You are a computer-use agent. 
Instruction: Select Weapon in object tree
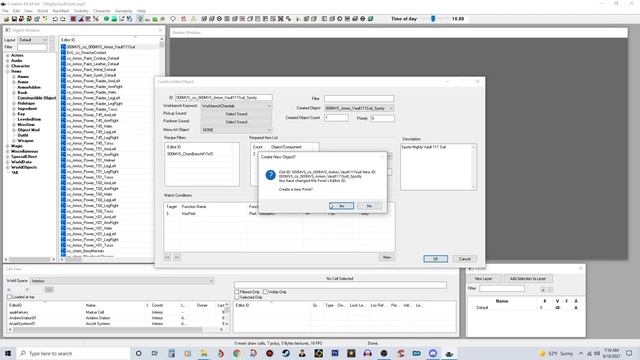point(25,140)
